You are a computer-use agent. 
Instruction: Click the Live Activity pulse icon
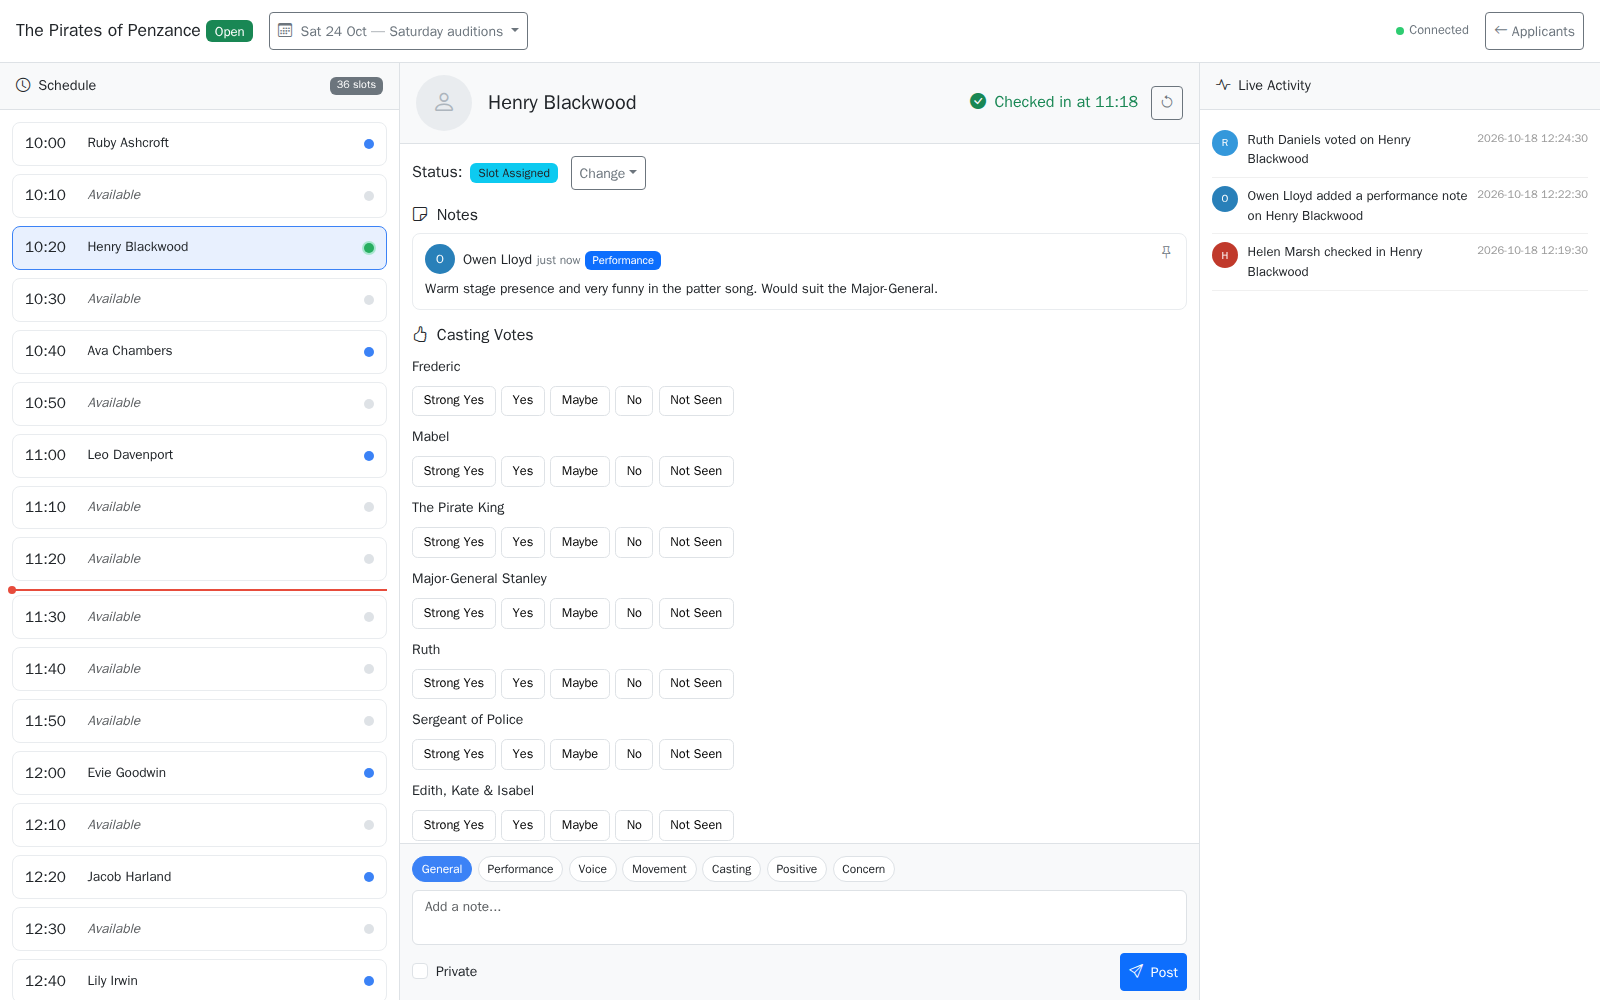coord(1223,85)
